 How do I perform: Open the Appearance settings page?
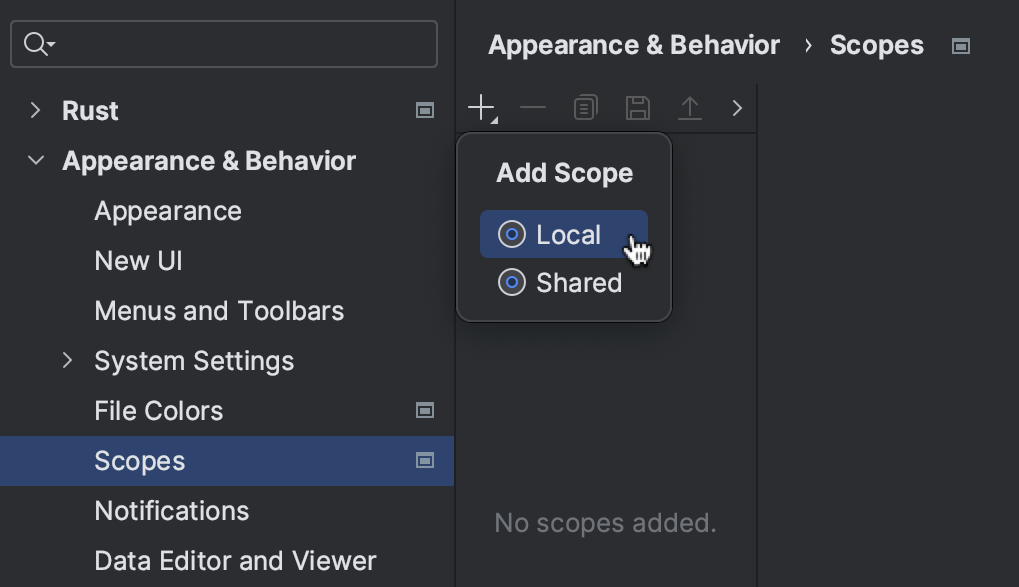coord(167,210)
